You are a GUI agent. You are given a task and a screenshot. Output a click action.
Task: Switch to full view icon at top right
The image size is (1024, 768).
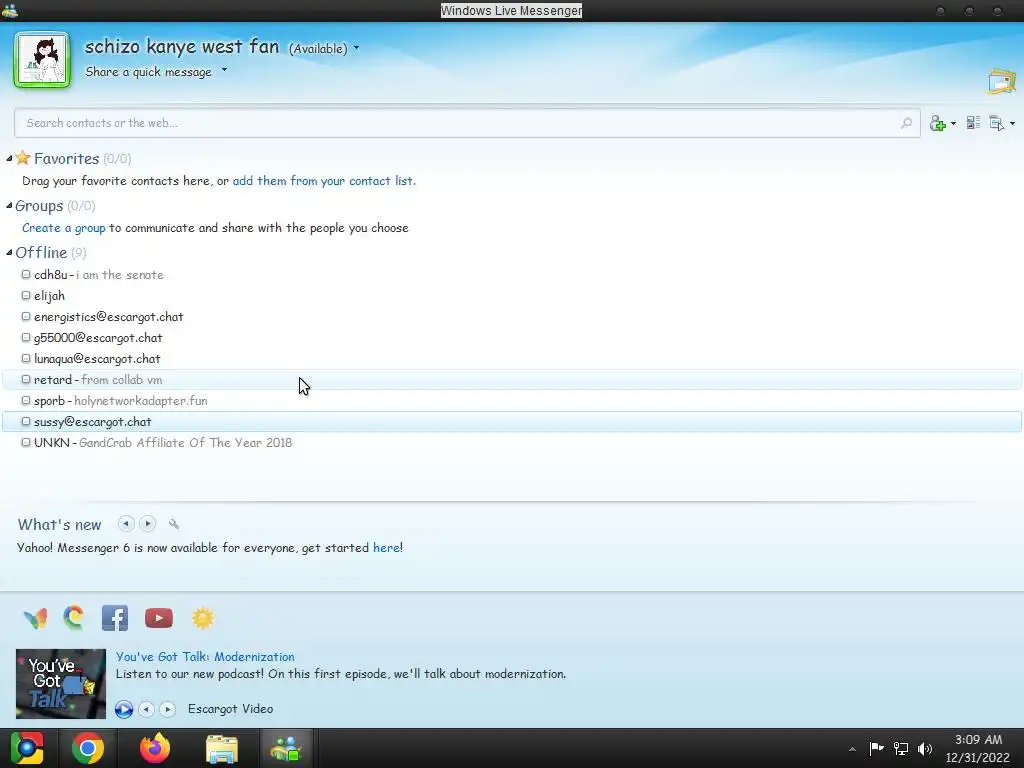tap(1002, 82)
